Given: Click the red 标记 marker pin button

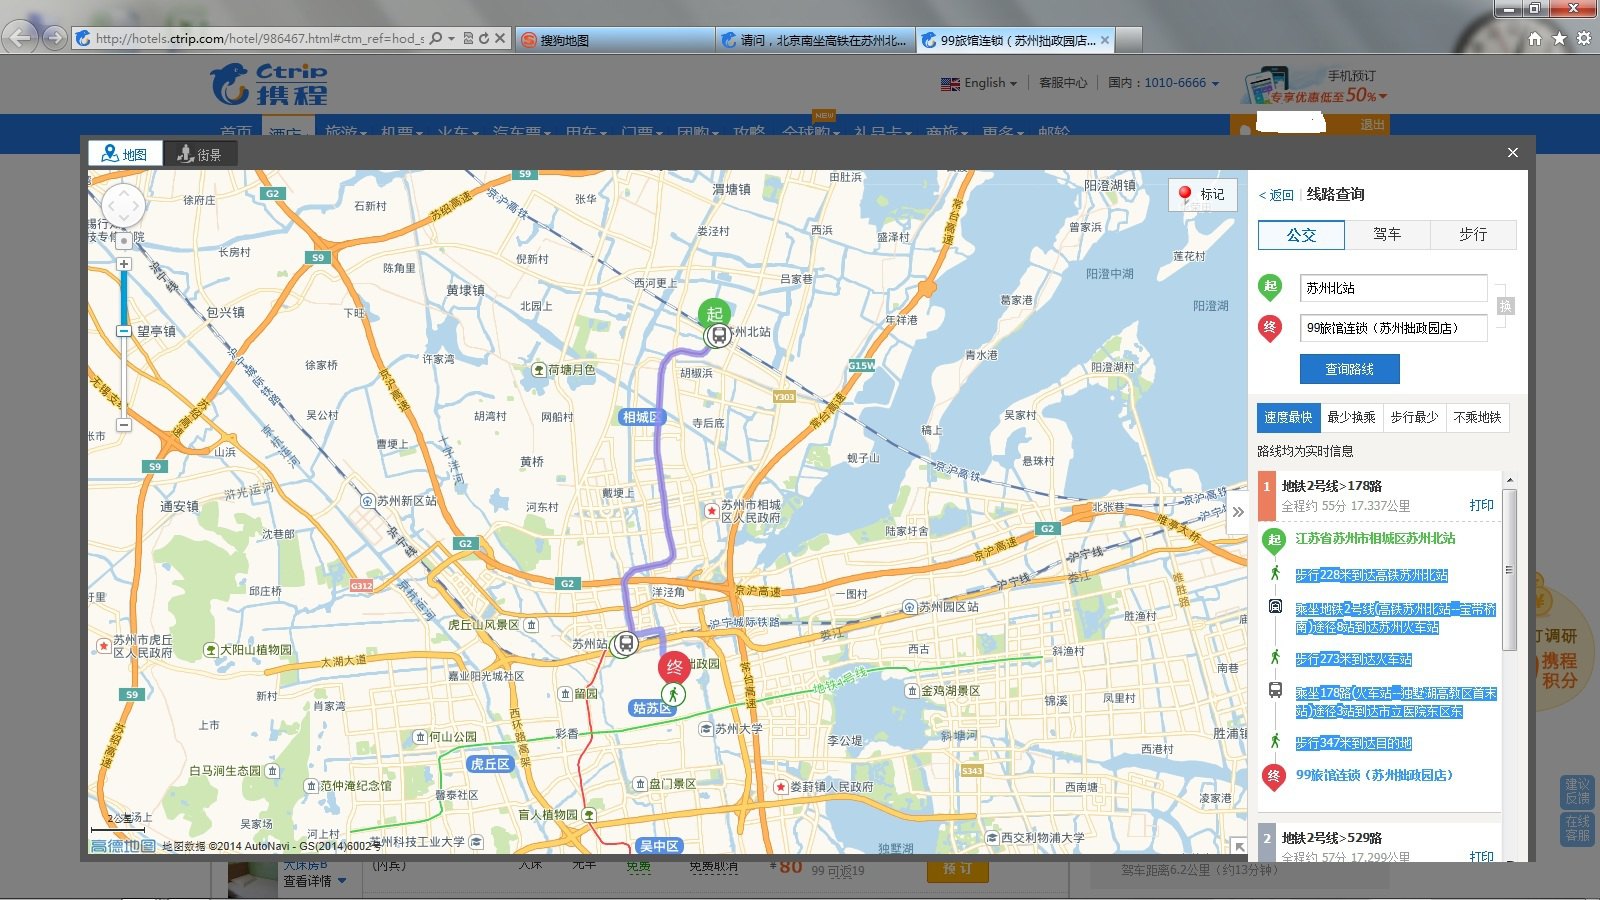Looking at the screenshot, I should coord(1202,194).
